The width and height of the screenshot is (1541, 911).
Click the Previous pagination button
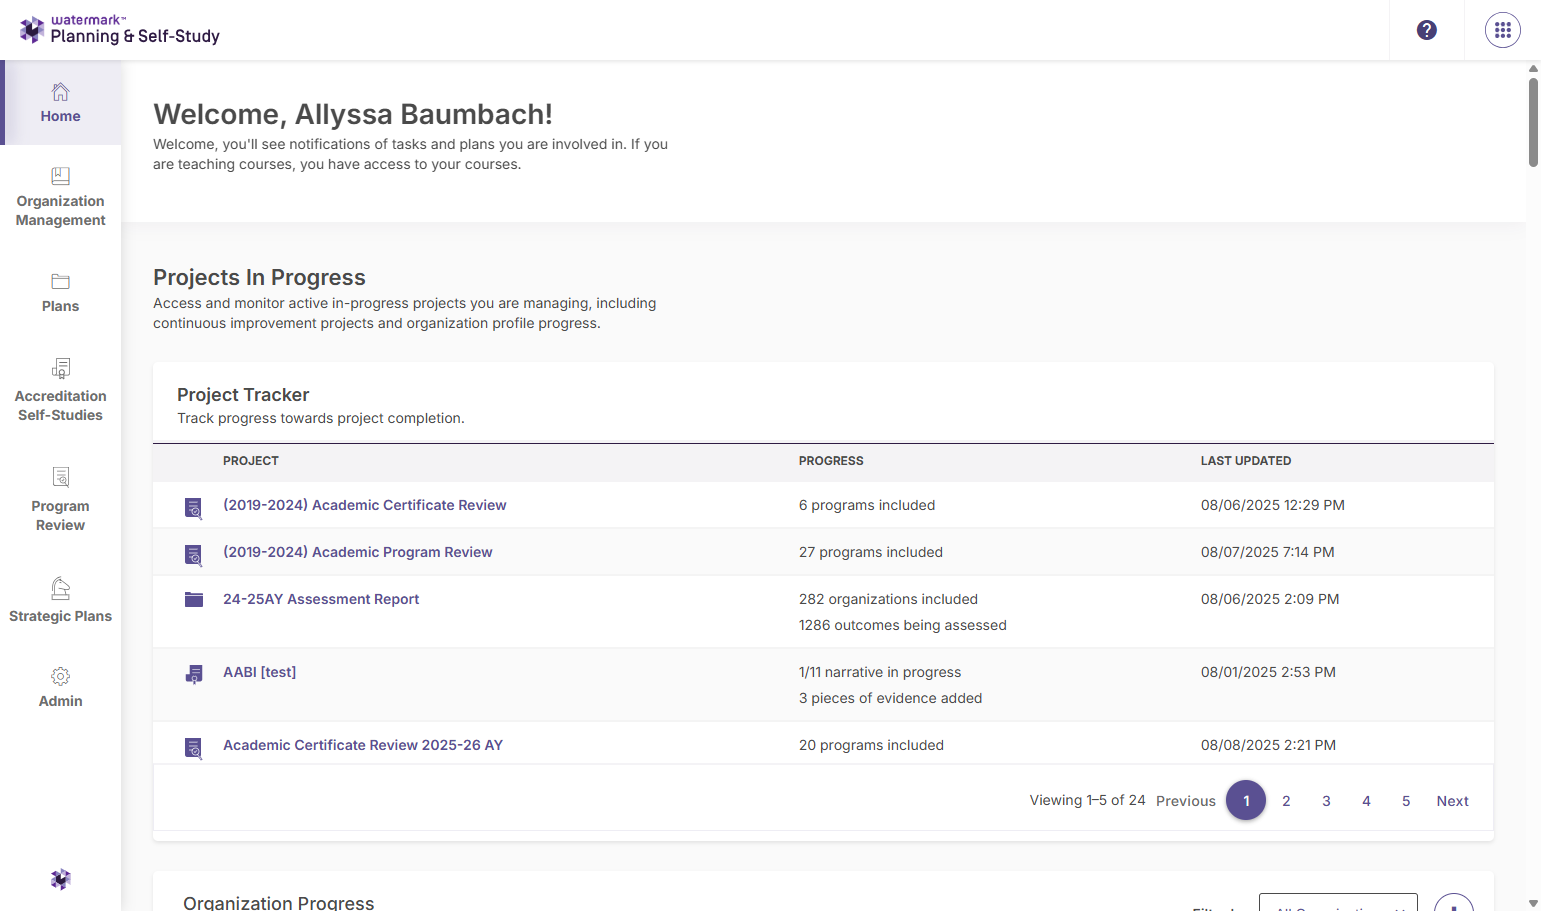(1186, 801)
